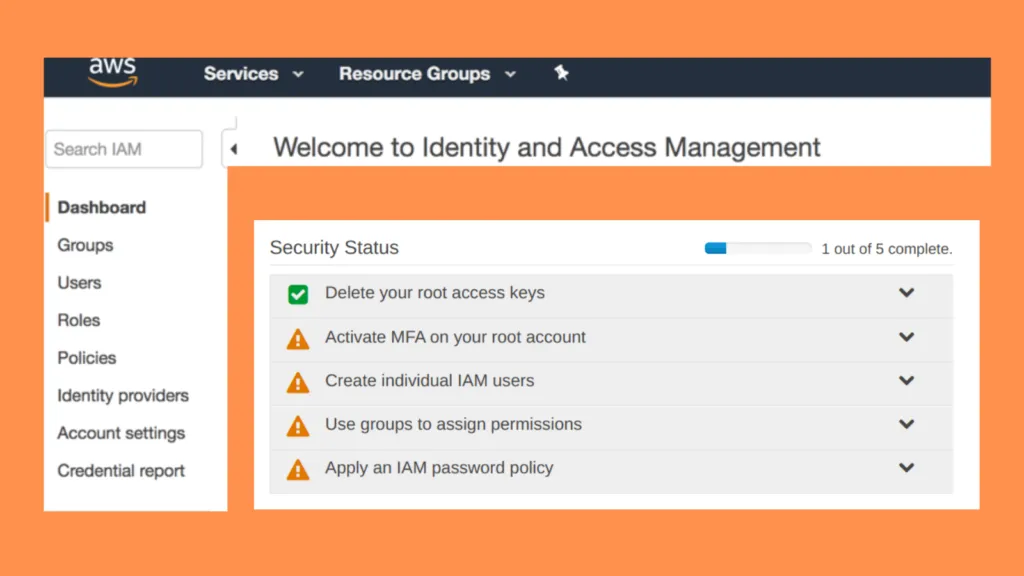Click warning icon for IAM password policy
This screenshot has height=576, width=1024.
tap(298, 469)
